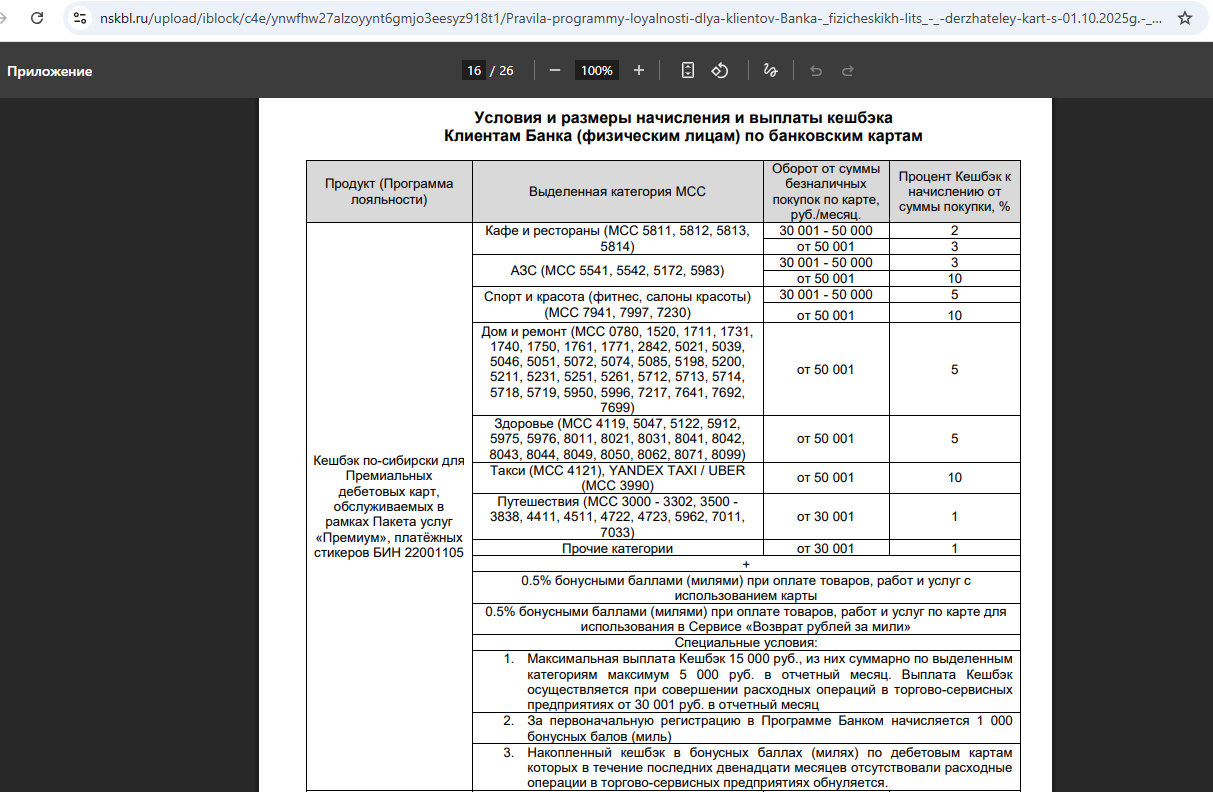Viewport: 1213px width, 792px height.
Task: Bookmark this page with the star icon
Action: tap(1184, 18)
